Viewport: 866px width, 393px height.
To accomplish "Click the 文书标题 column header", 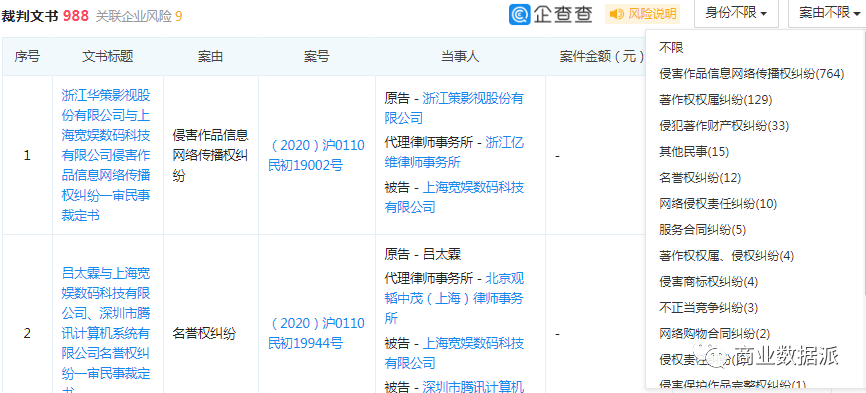I will 108,56.
